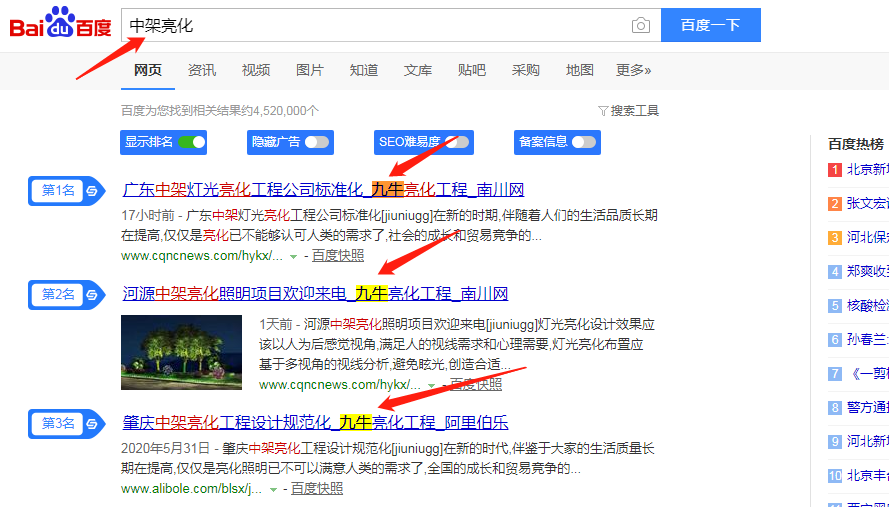Enable the 备案信息 switch
The height and width of the screenshot is (507, 889).
[584, 142]
